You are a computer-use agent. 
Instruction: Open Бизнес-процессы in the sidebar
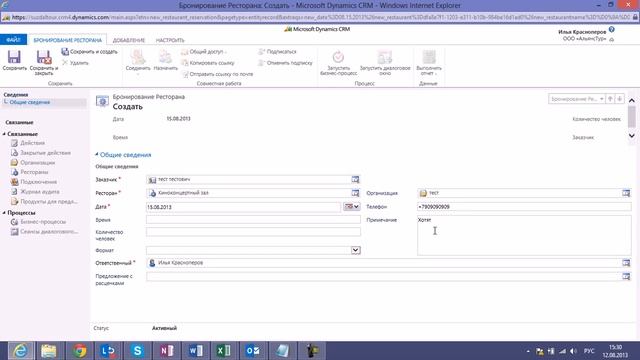43,222
